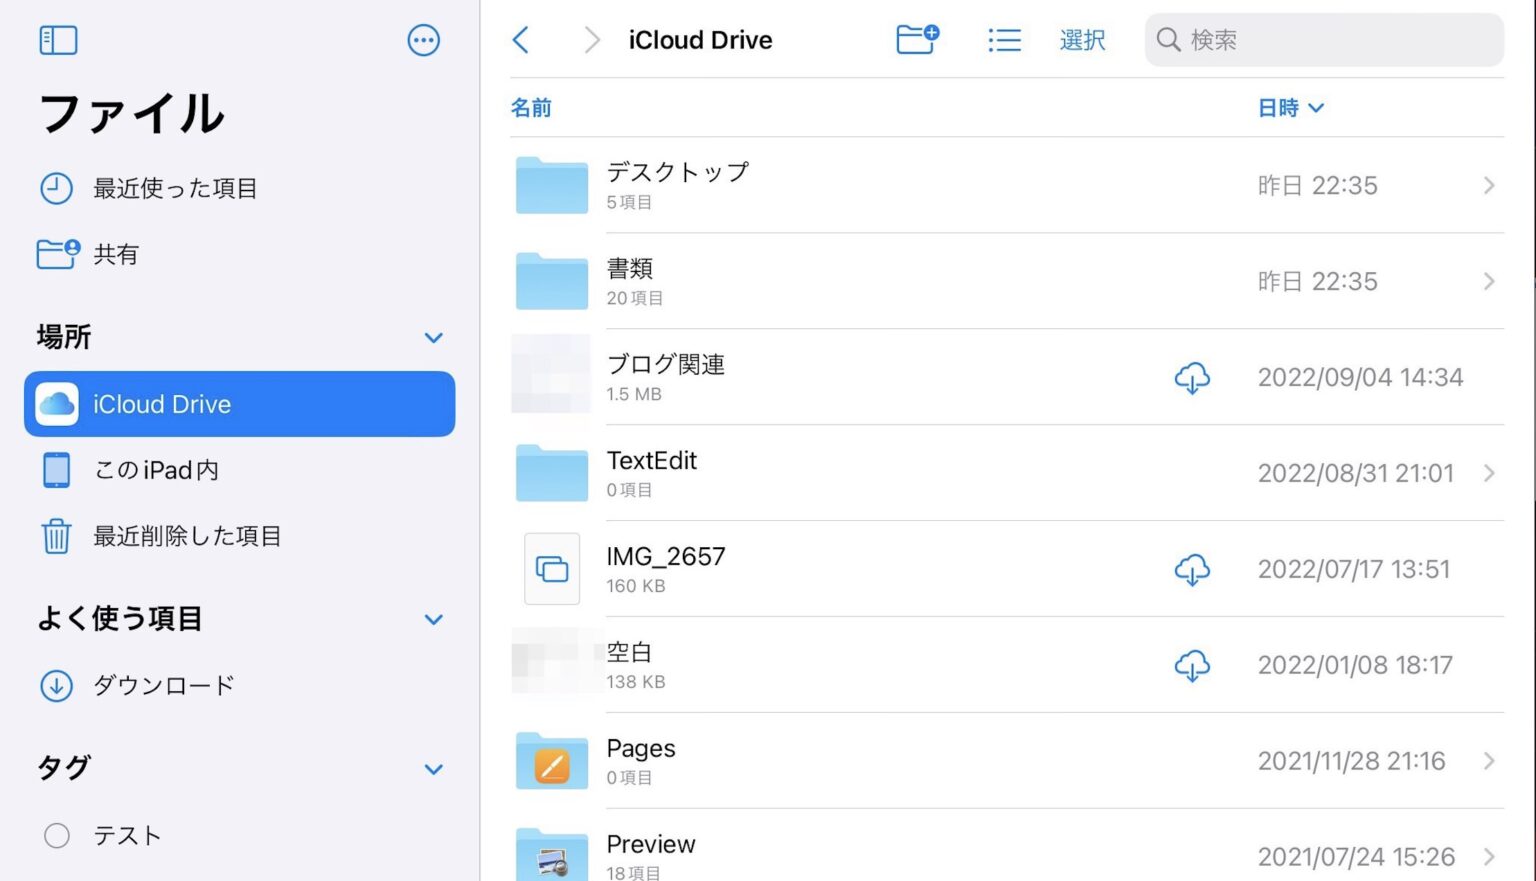Click the date 2022/01/08 18:17

1355,665
